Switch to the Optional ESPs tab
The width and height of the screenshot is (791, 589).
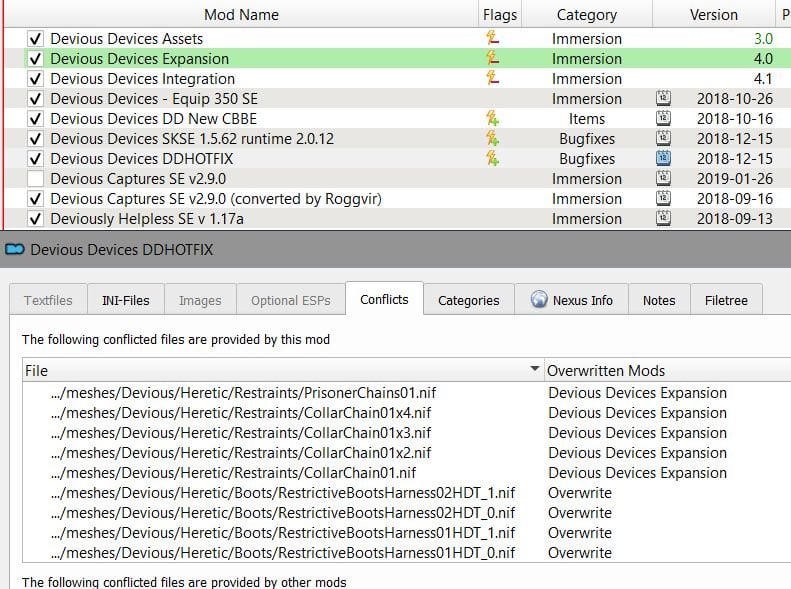[x=291, y=301]
